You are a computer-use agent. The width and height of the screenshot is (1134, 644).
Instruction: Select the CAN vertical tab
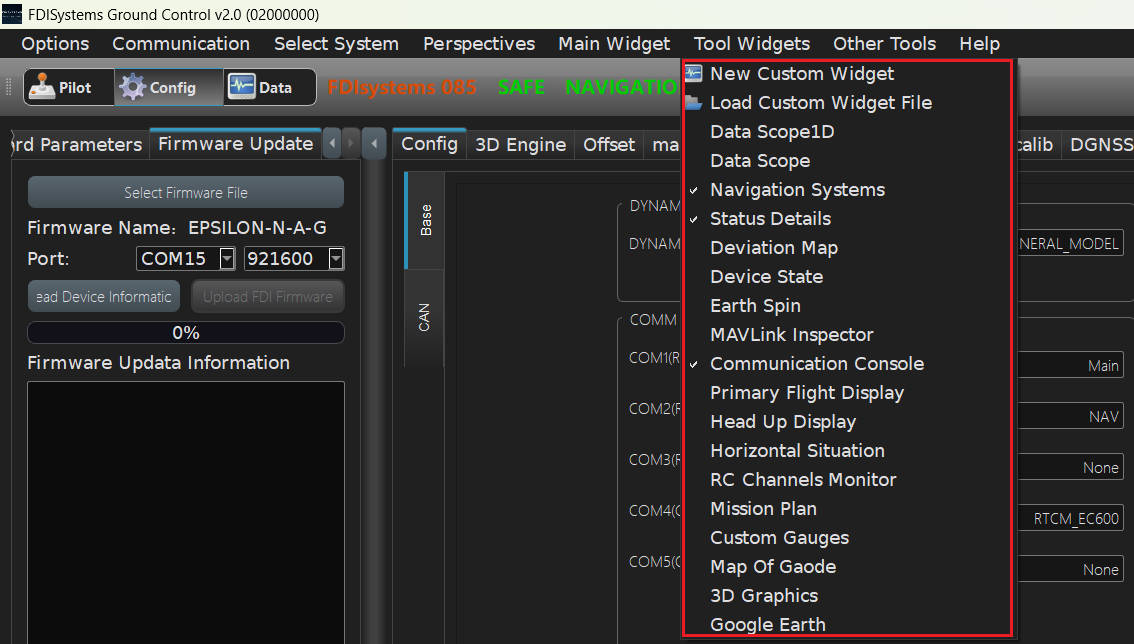tap(424, 317)
